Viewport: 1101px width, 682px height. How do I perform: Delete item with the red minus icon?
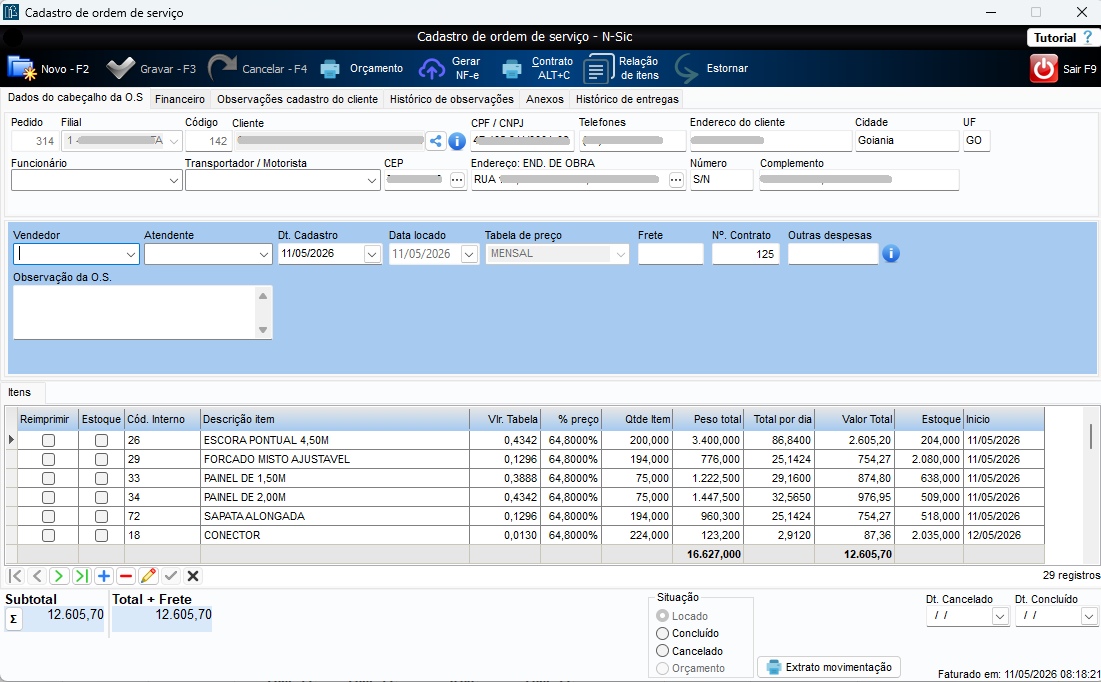tap(126, 576)
